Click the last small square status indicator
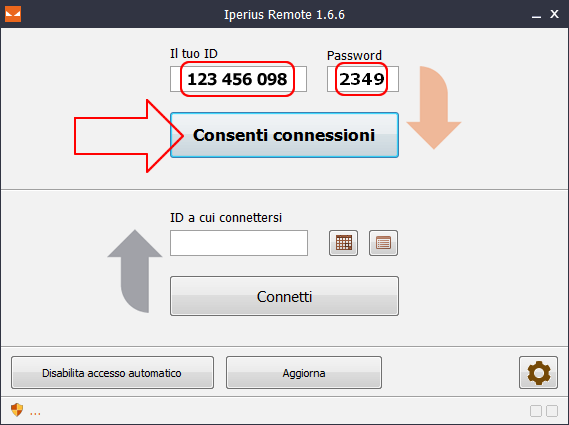Viewport: 569px width, 425px height. (552, 411)
